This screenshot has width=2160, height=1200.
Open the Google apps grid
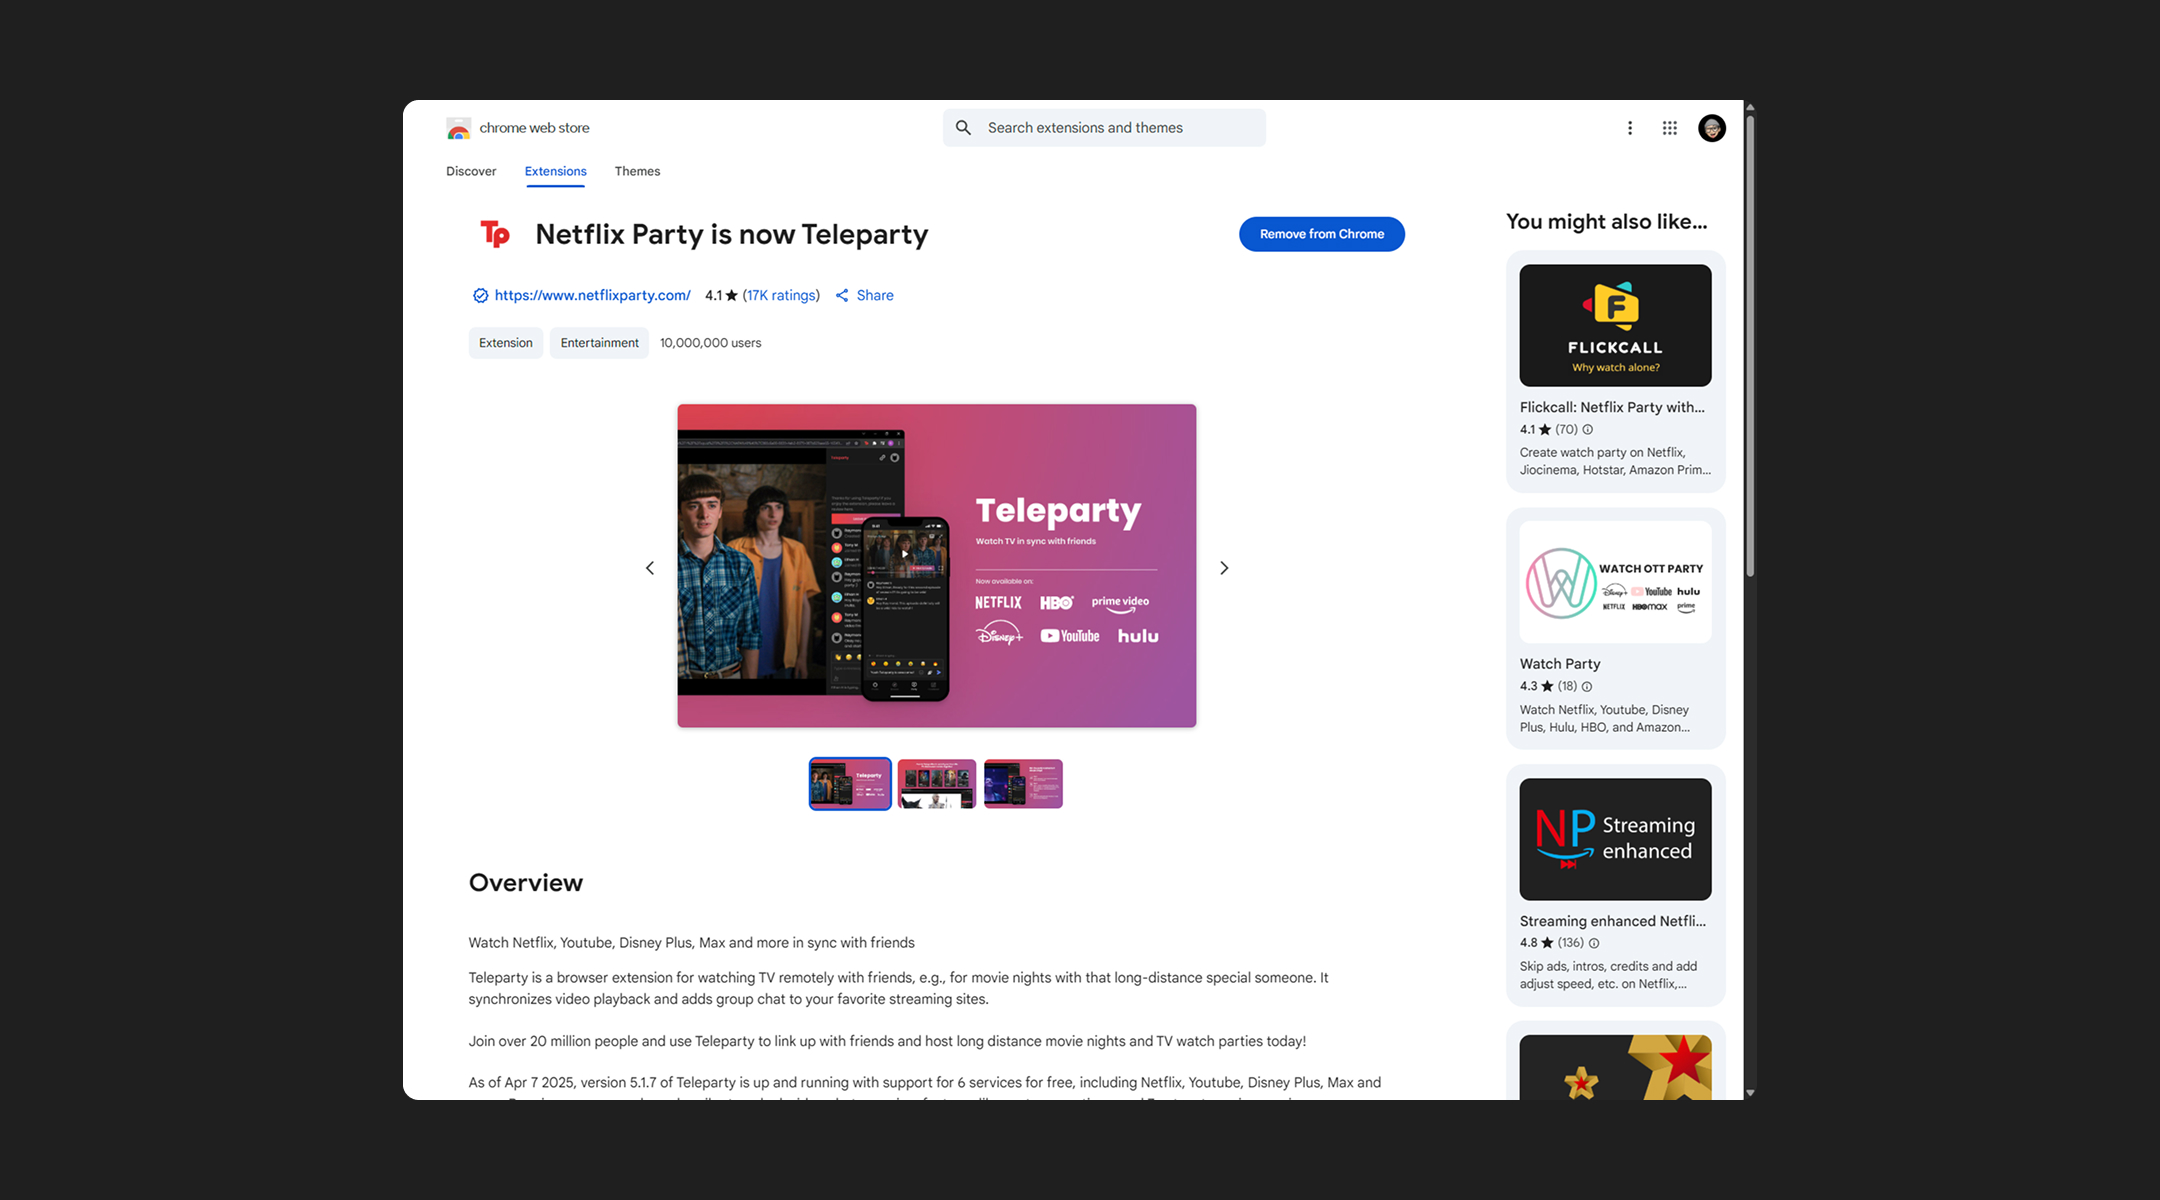point(1670,128)
